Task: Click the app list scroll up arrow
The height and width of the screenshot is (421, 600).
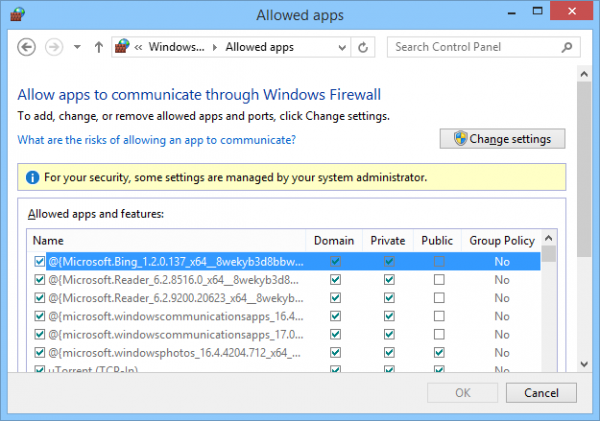Action: click(549, 238)
